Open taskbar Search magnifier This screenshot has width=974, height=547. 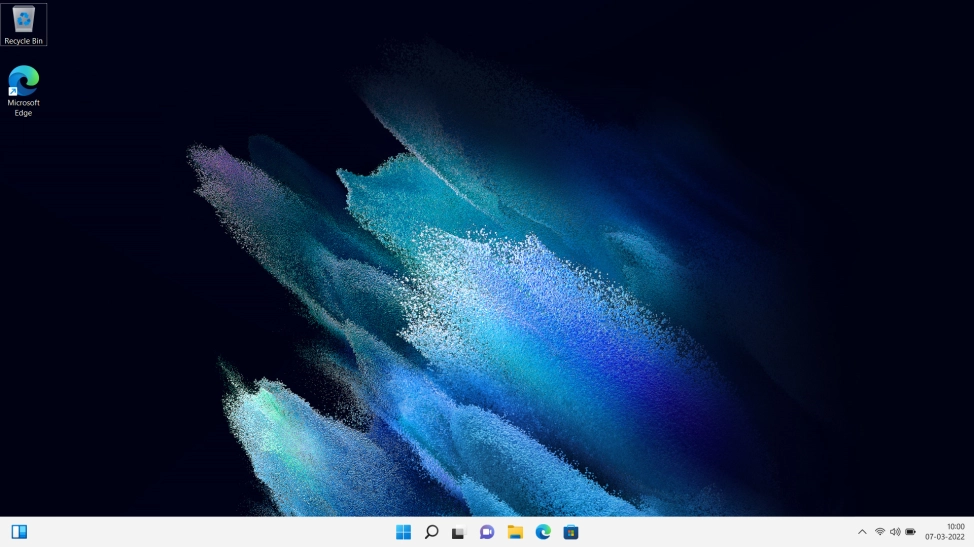431,532
